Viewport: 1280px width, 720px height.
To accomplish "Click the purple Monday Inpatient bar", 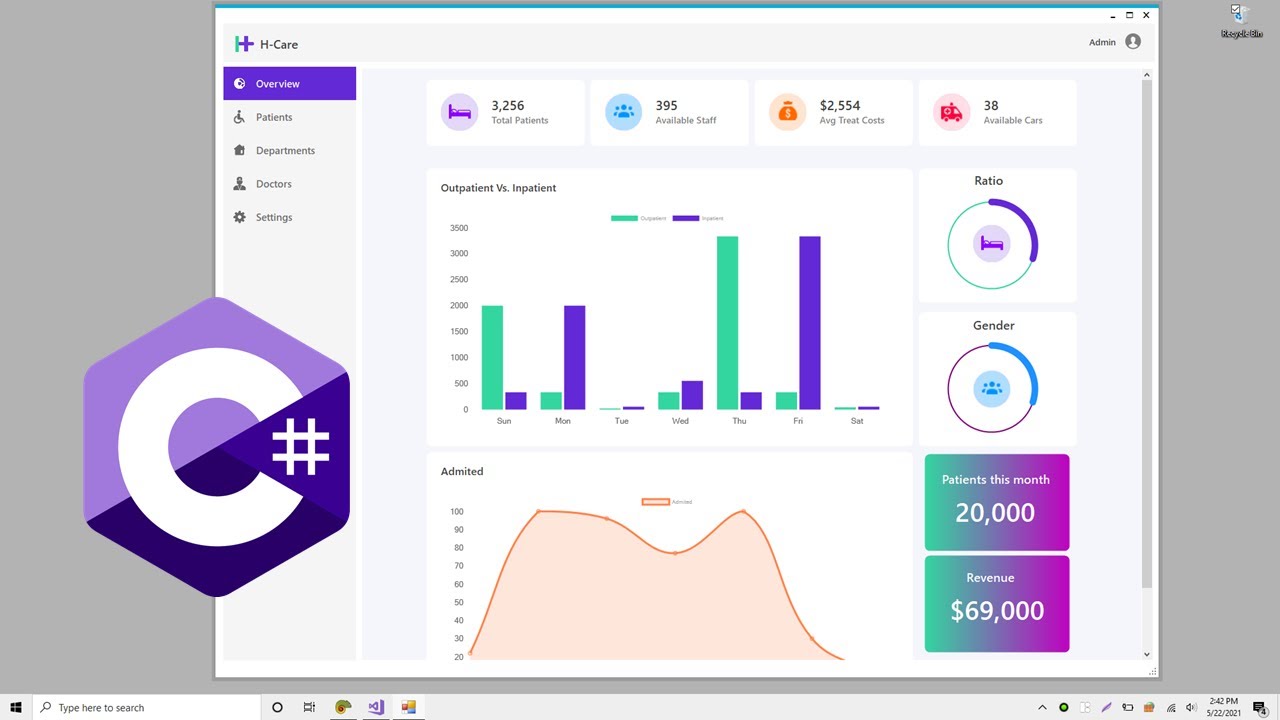I will [575, 358].
